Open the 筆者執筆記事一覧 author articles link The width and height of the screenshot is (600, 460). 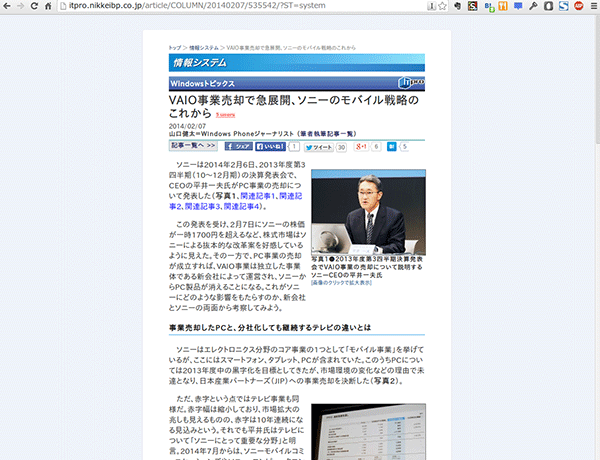tap(328, 134)
